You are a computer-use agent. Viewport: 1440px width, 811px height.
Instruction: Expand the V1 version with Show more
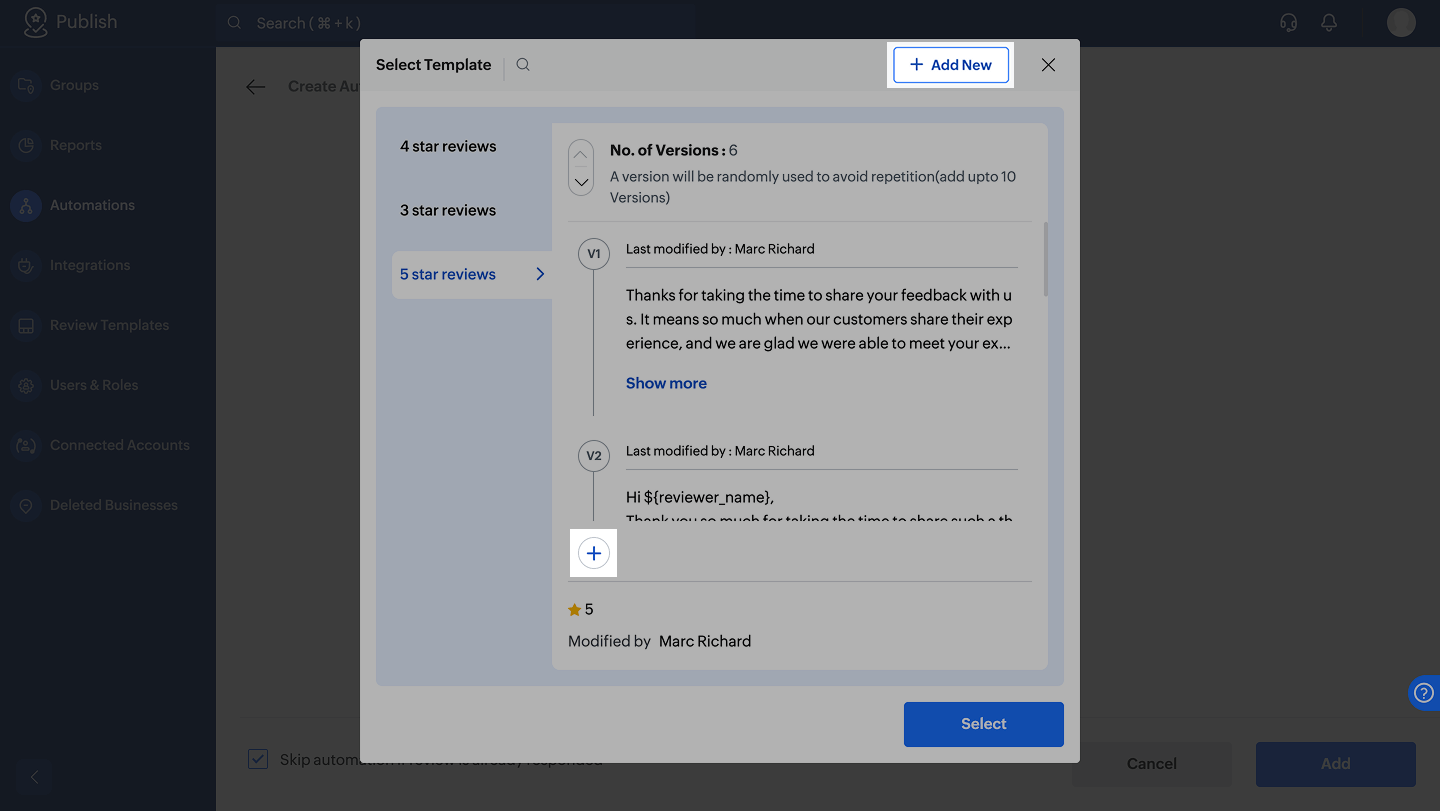pos(666,383)
